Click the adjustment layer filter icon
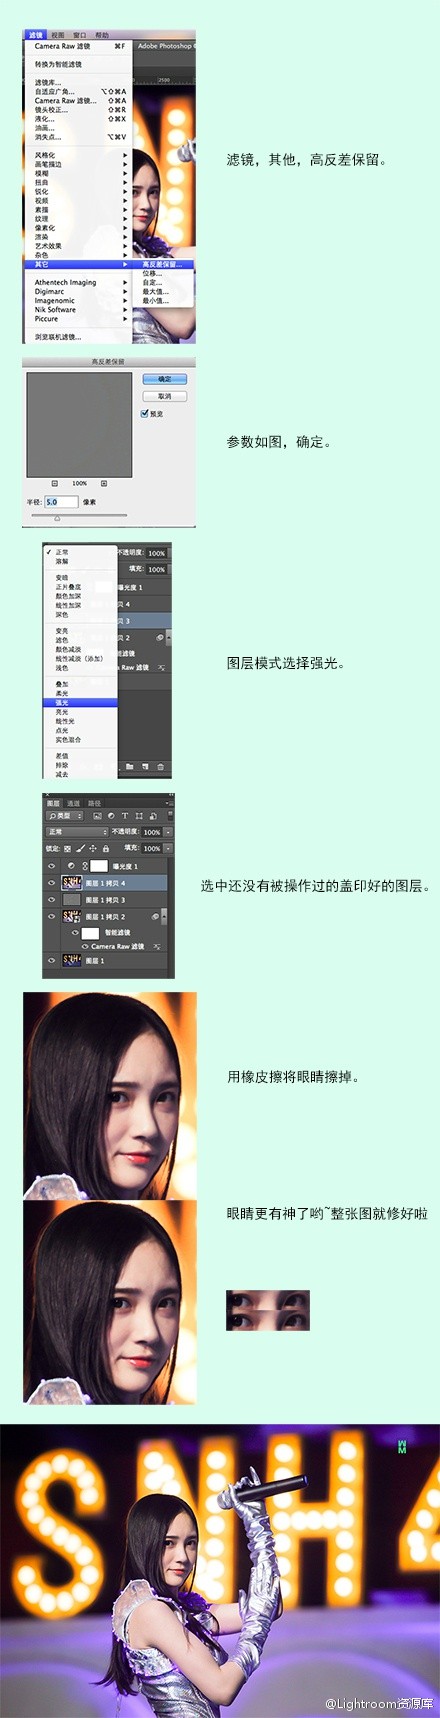This screenshot has height=1718, width=440. (x=111, y=816)
